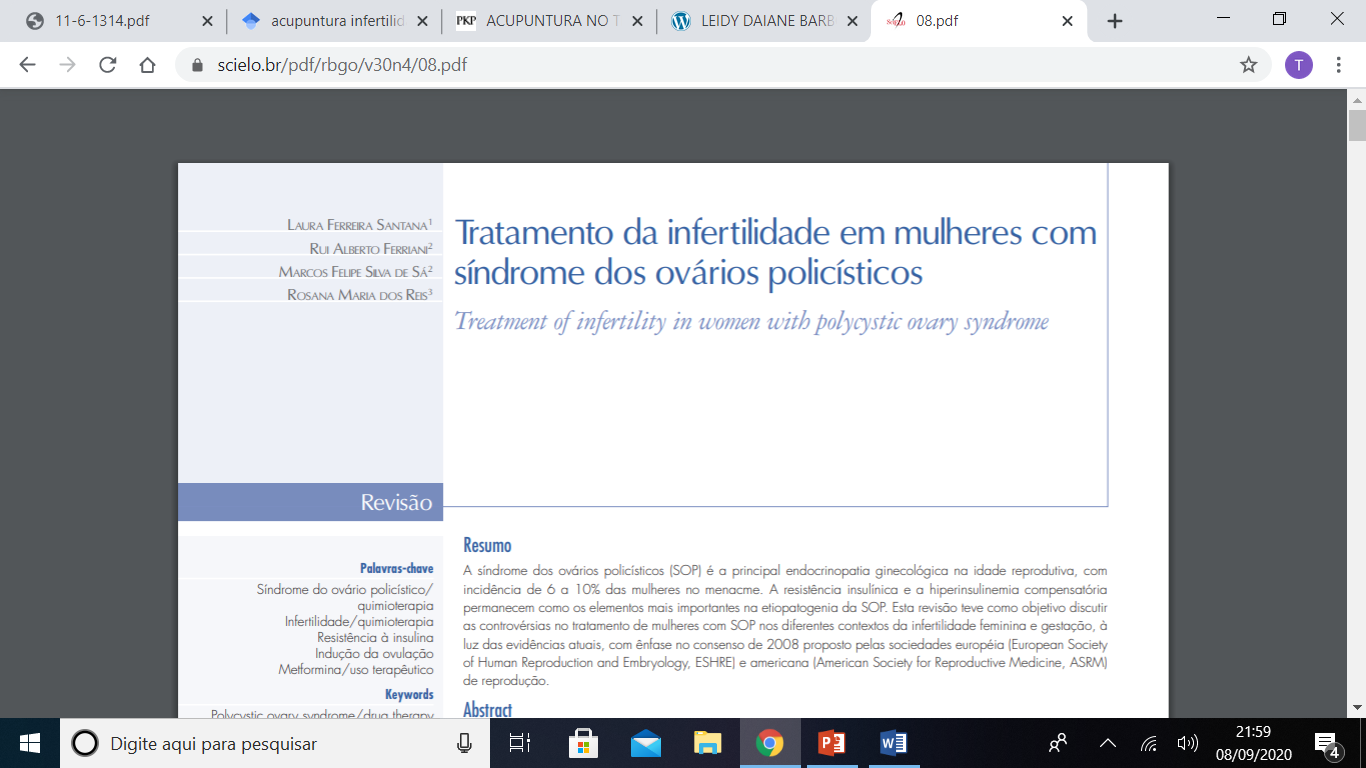Screen dimensions: 1366x768
Task: Open the notifications action center
Action: 1327,743
